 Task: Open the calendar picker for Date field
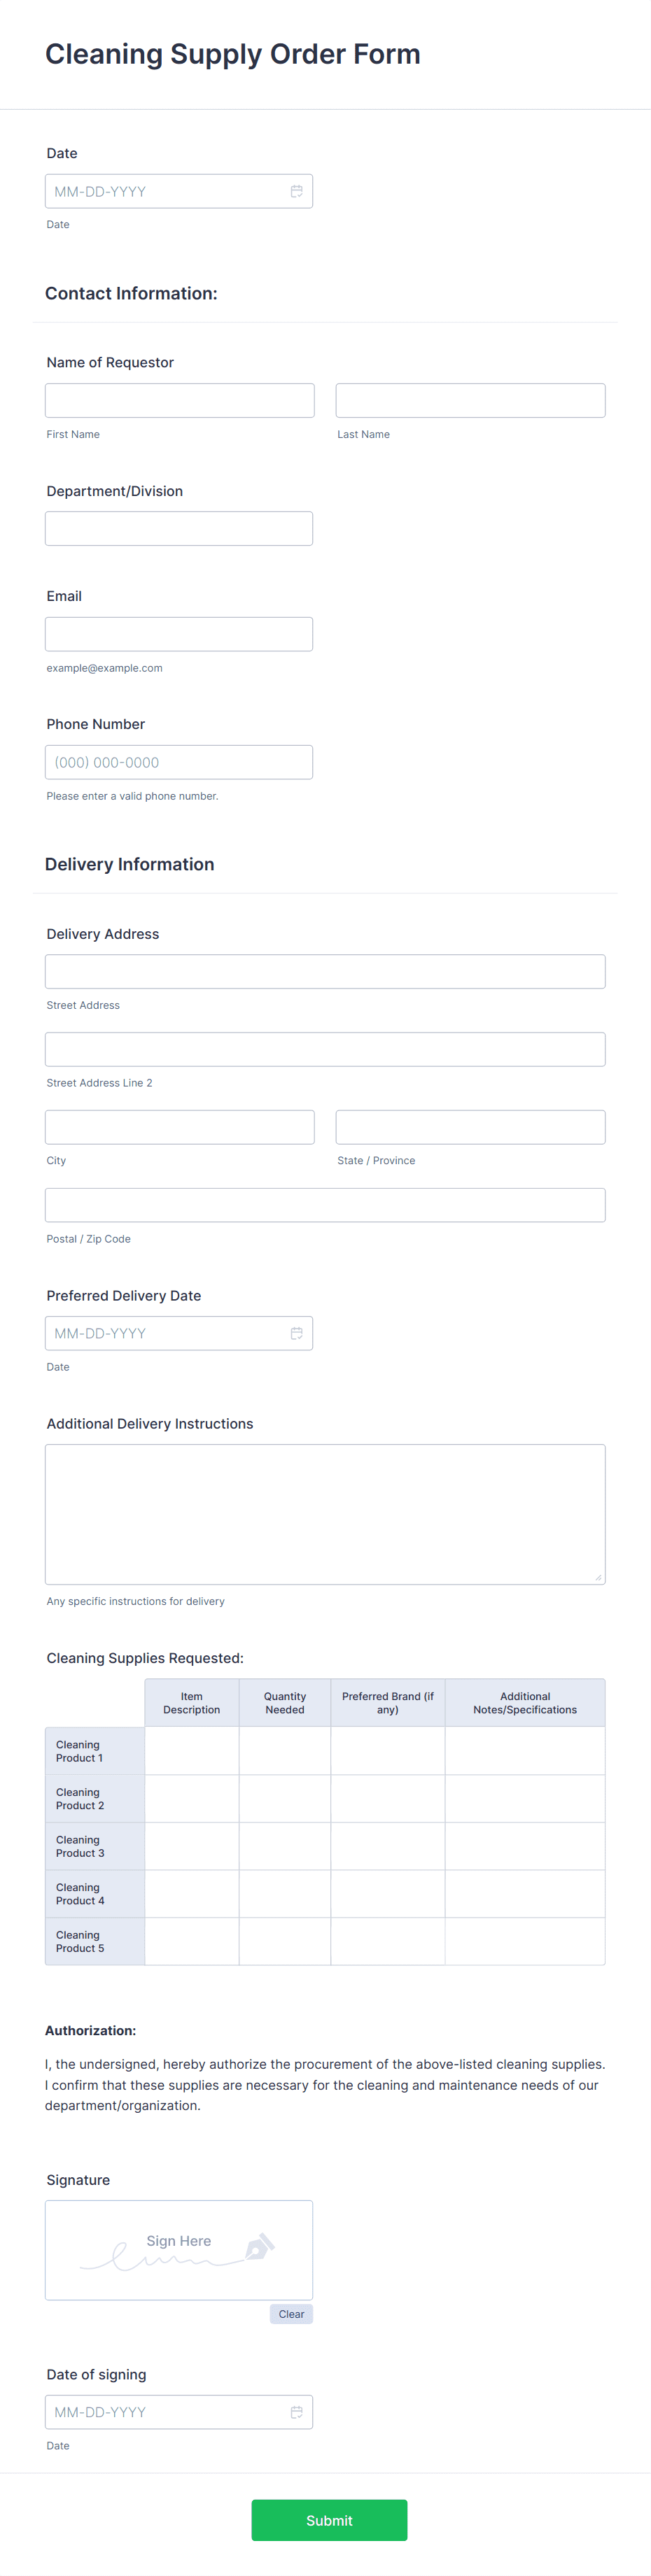[297, 190]
